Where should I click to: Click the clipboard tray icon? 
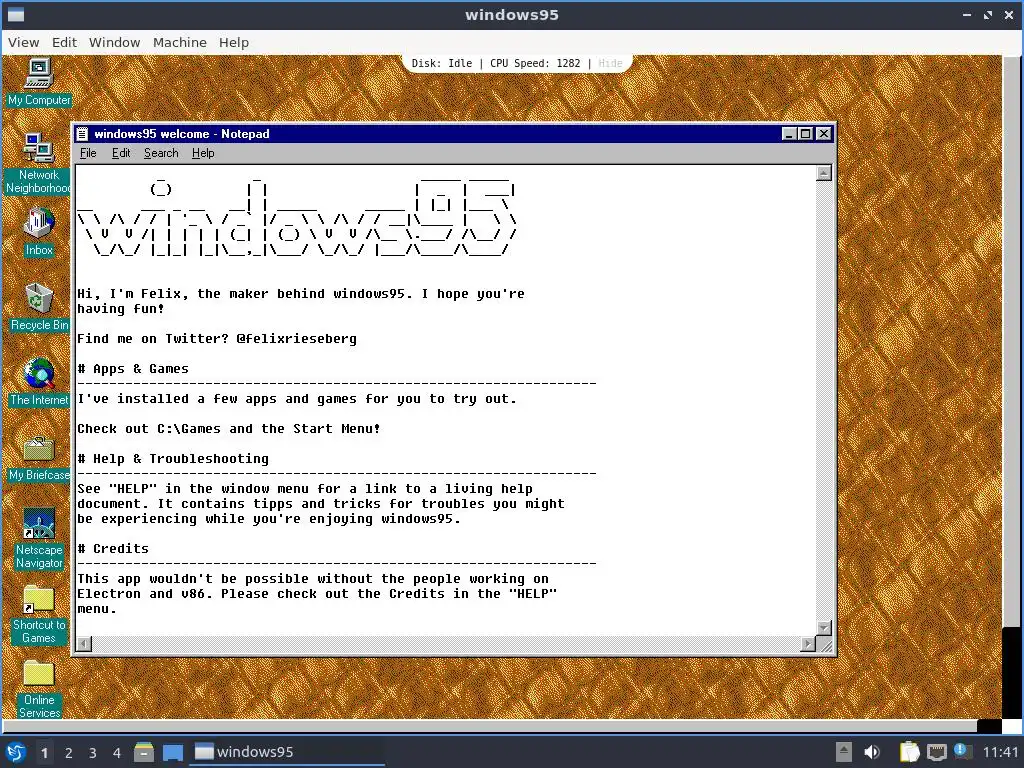click(x=909, y=752)
